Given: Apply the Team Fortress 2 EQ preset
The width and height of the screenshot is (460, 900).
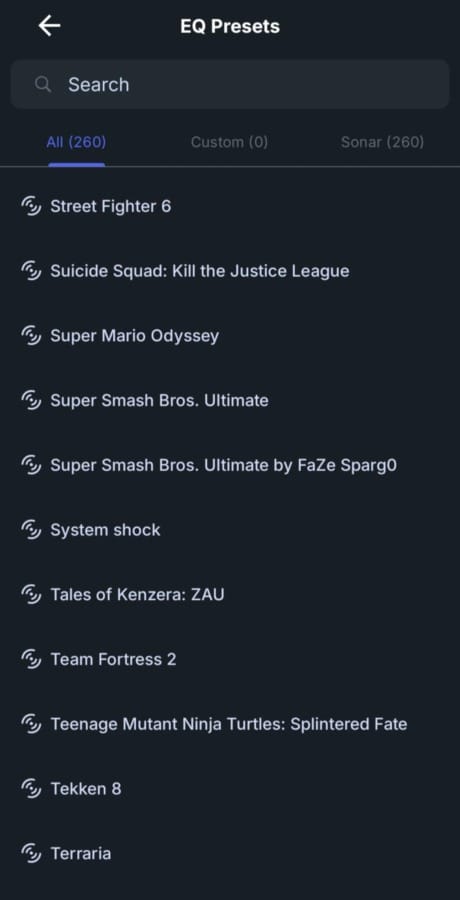Looking at the screenshot, I should coord(230,660).
